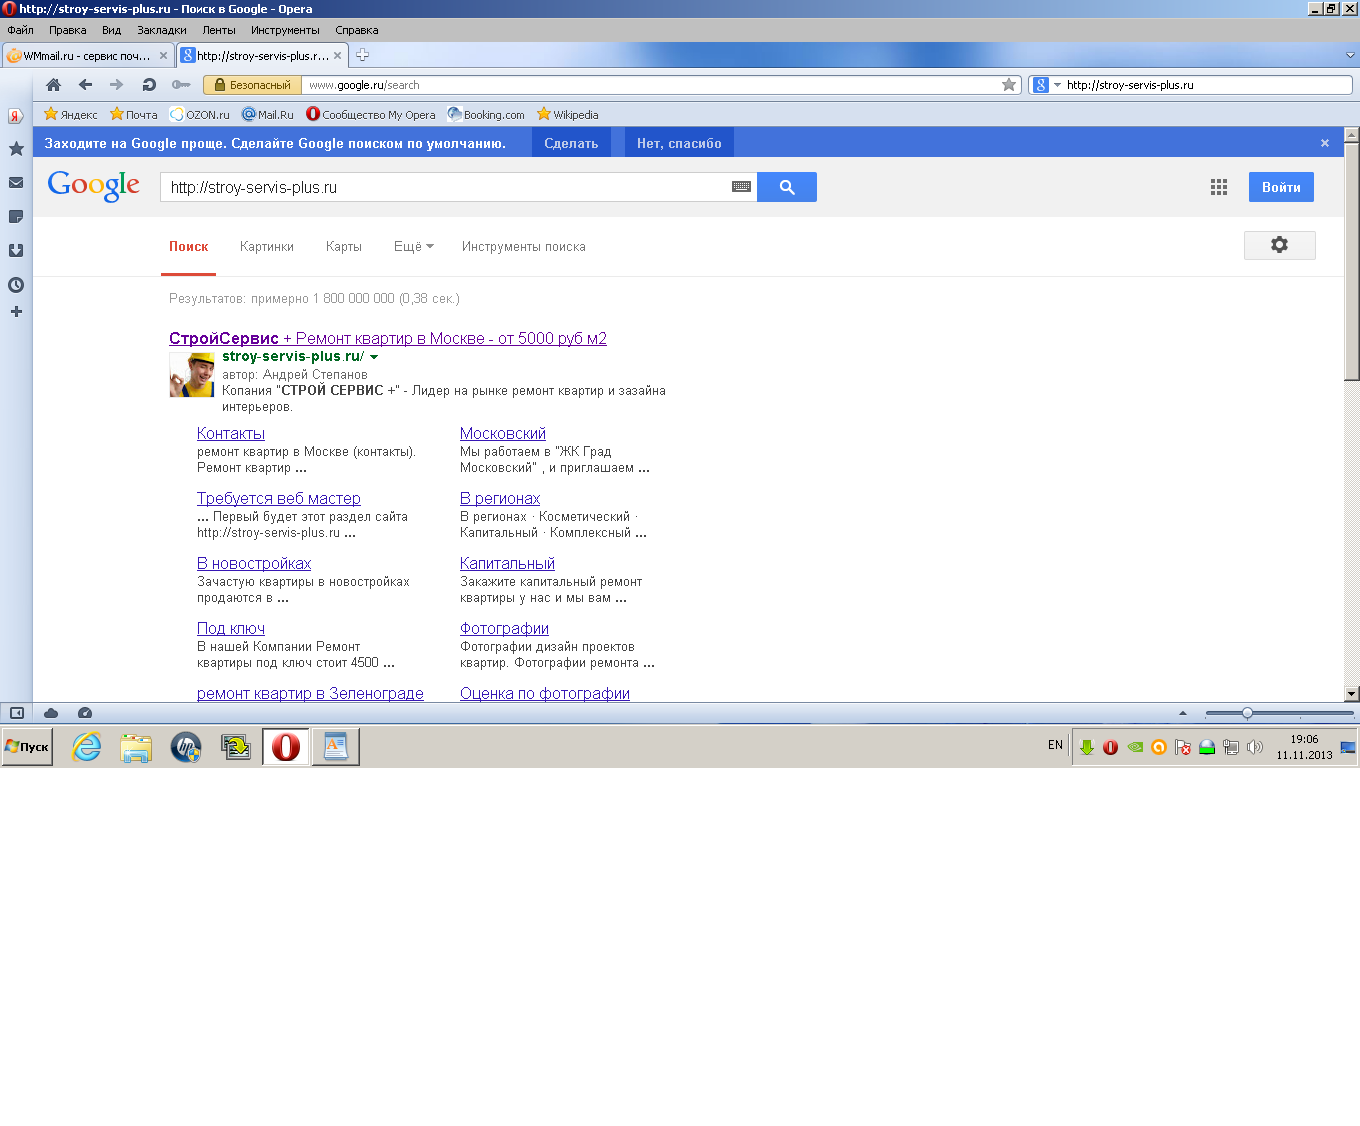This screenshot has height=1126, width=1360.
Task: Open the Пуск start button
Action: [27, 747]
